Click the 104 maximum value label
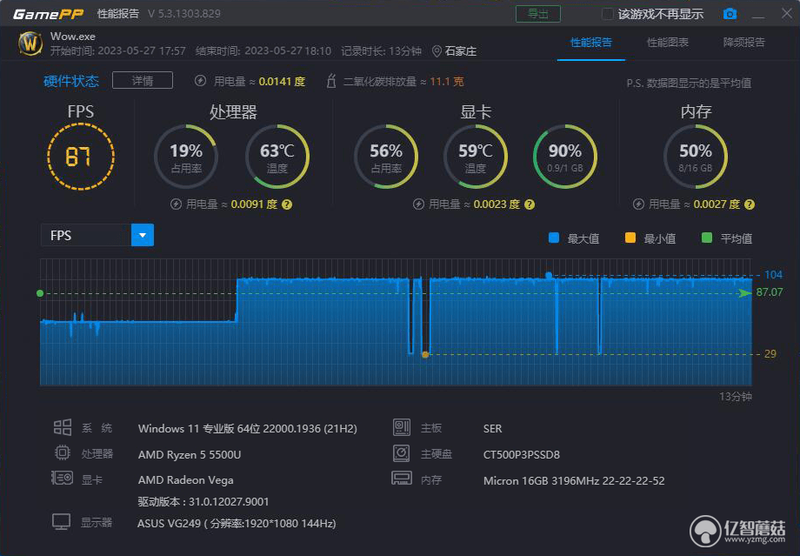The width and height of the screenshot is (800, 556). (x=773, y=275)
